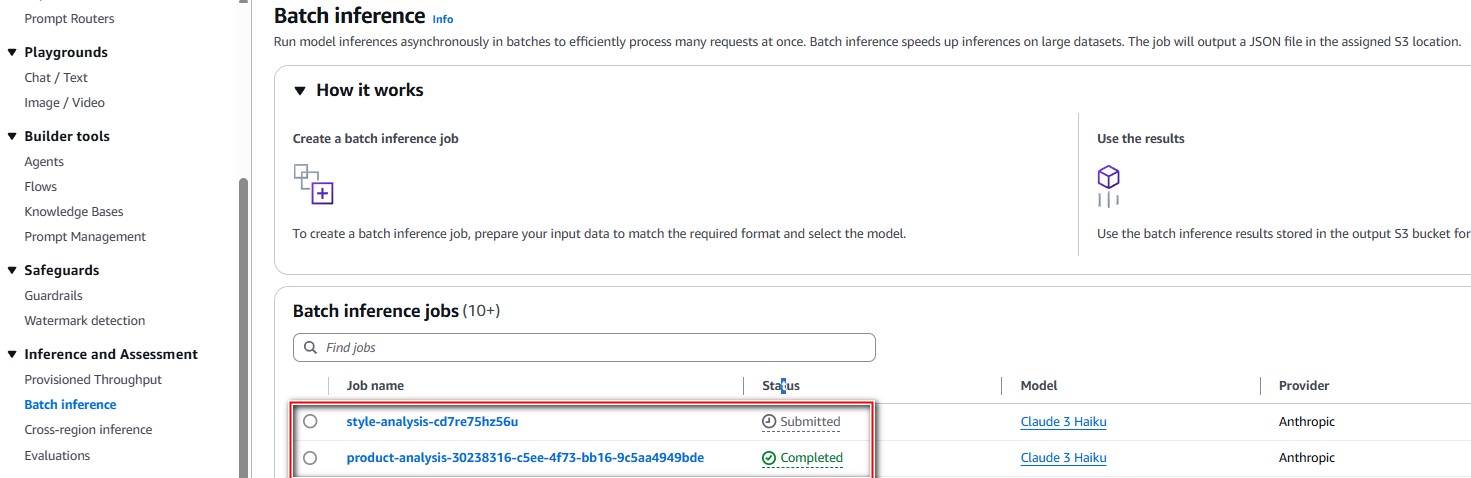This screenshot has width=1471, height=478.
Task: Open Chat / Text playground
Action: [56, 78]
